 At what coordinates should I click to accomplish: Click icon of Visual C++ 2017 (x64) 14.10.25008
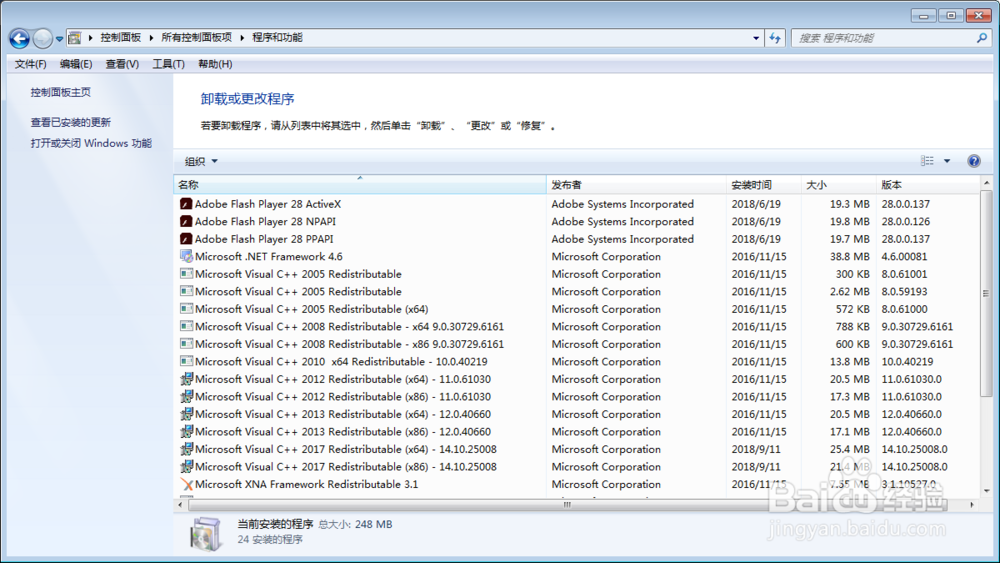(186, 449)
